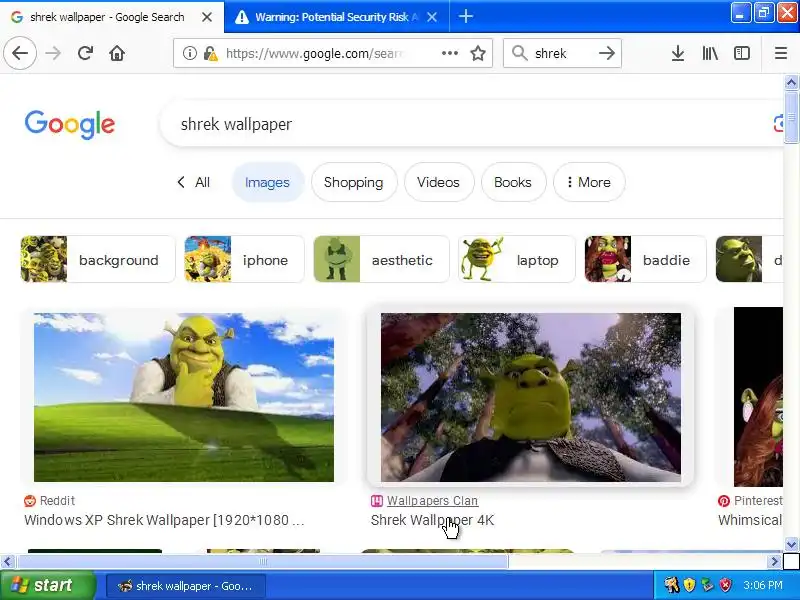Open the Pinterest Whimsical image thumbnail
This screenshot has width=800, height=600.
[x=758, y=397]
